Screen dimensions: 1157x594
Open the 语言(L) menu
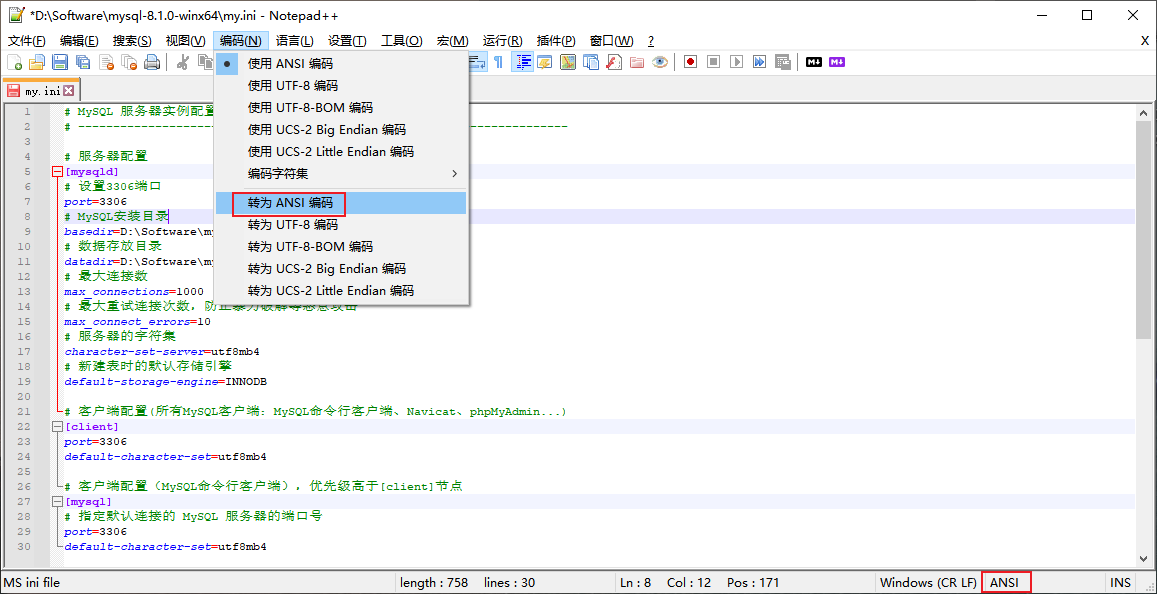294,41
